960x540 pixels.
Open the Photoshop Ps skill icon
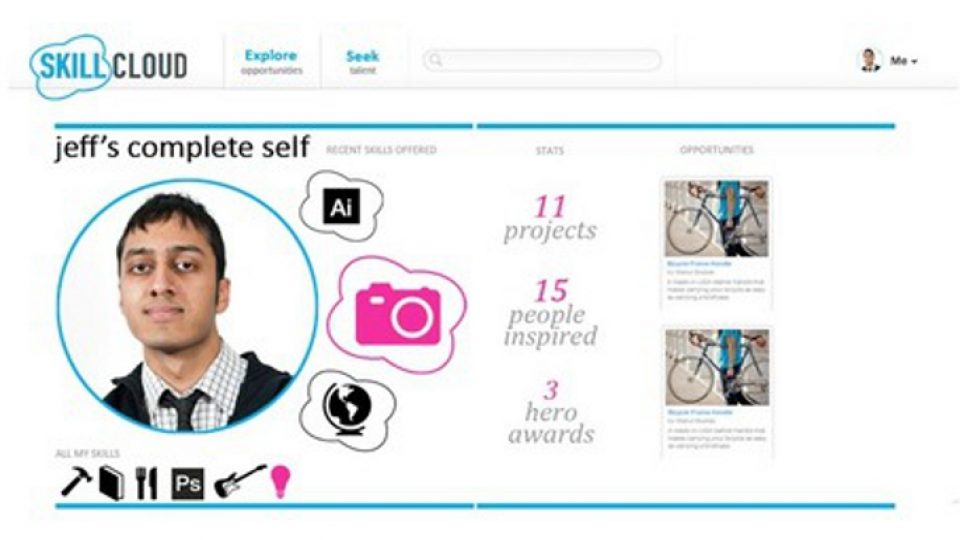click(187, 484)
